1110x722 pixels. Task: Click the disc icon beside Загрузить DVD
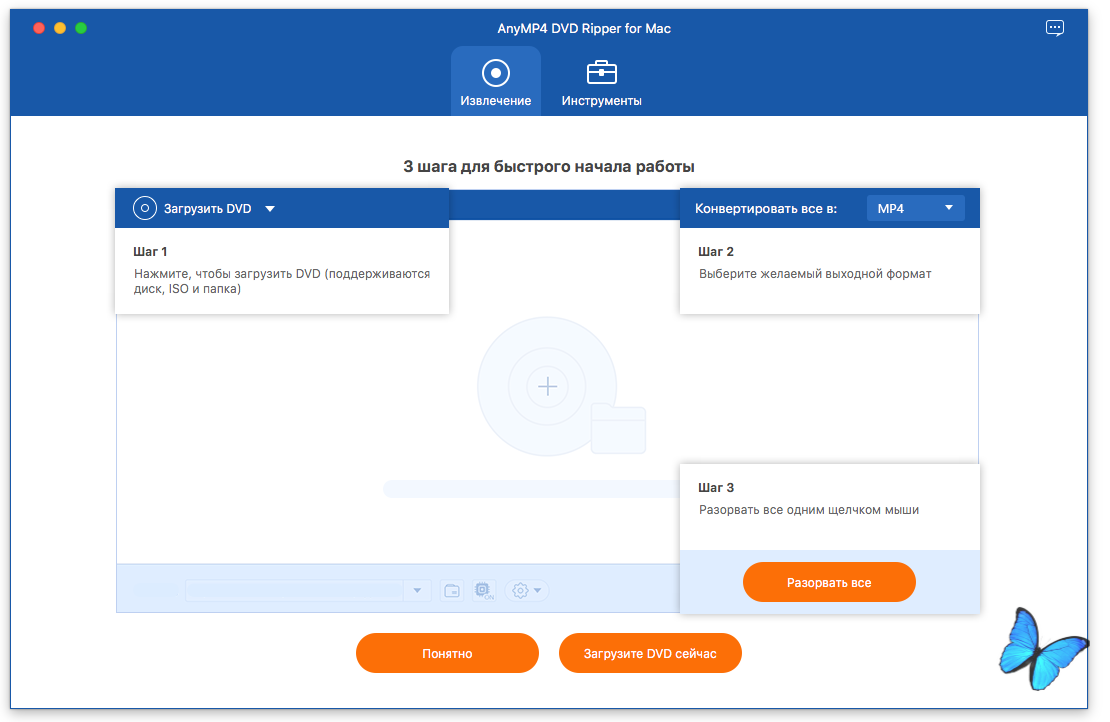[x=145, y=208]
